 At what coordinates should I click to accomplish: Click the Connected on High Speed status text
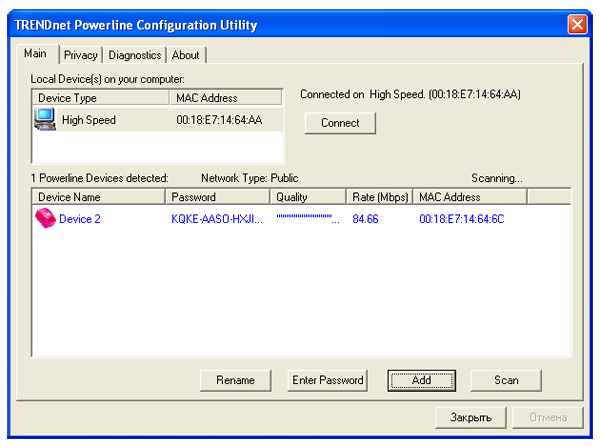pyautogui.click(x=410, y=94)
